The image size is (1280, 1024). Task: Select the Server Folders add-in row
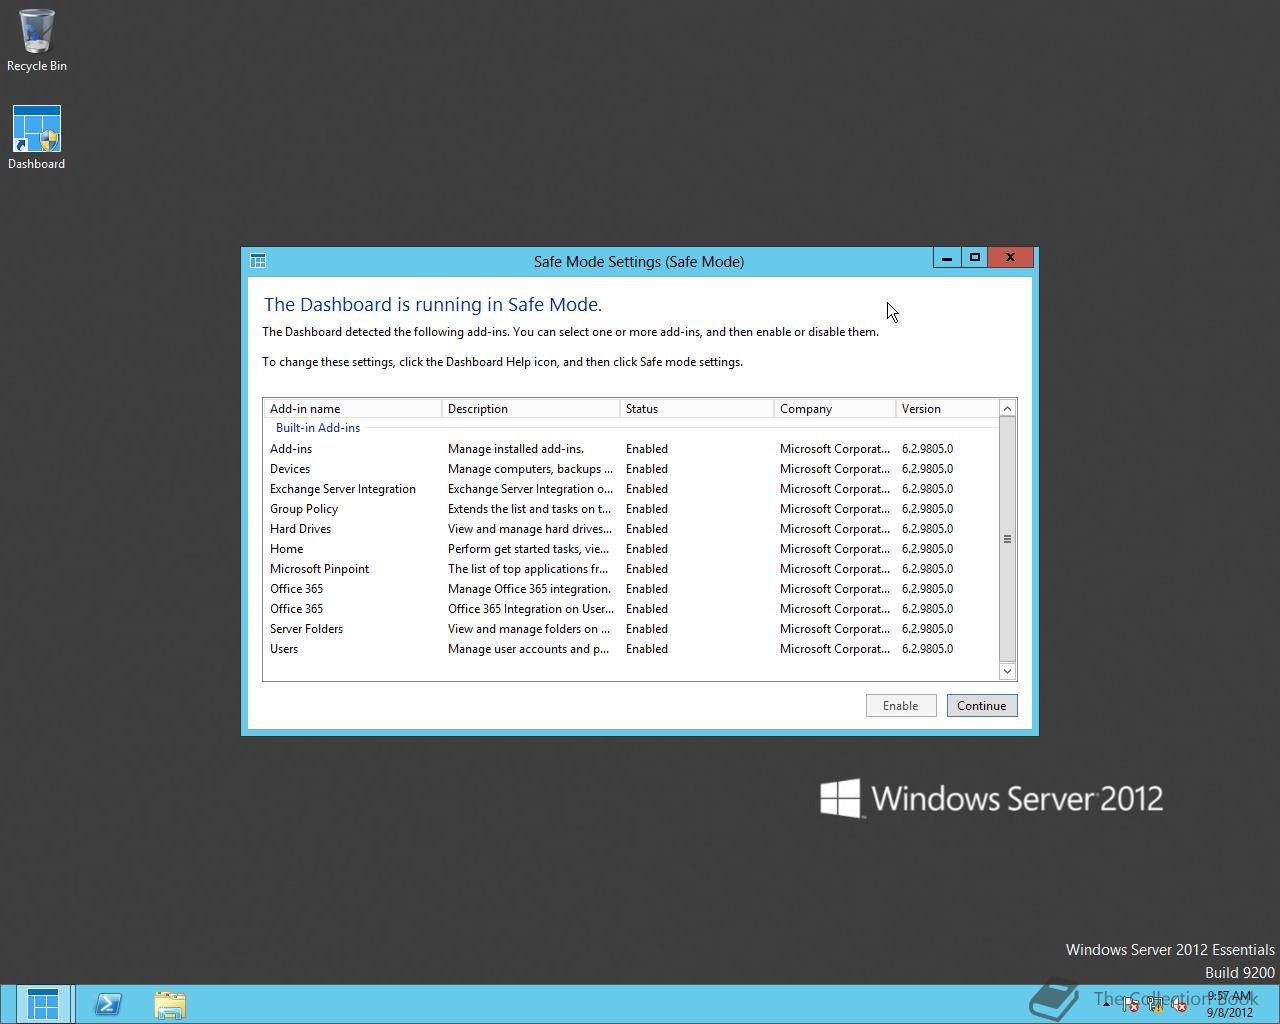[x=631, y=628]
